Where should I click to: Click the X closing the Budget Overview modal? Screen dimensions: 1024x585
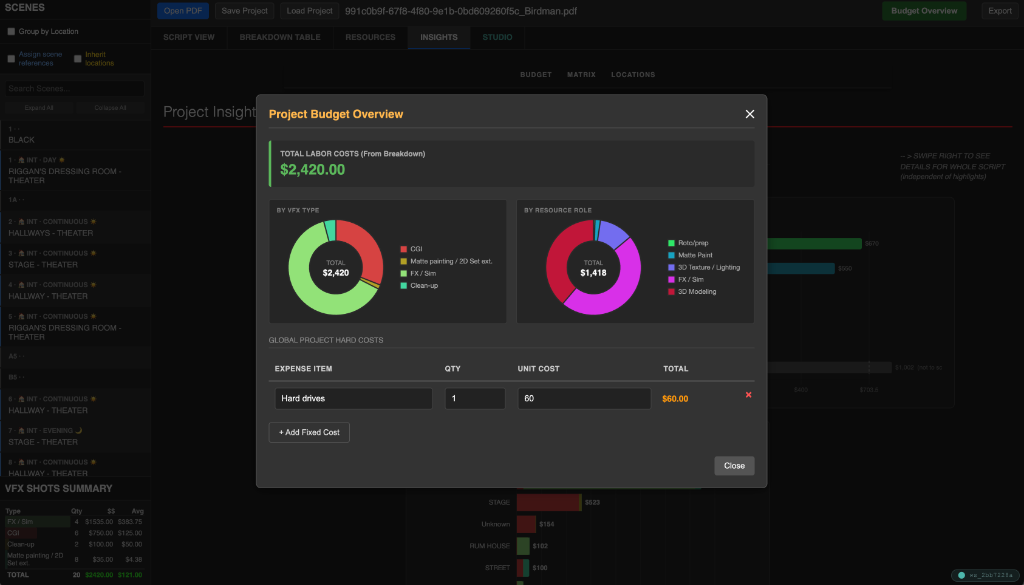point(749,113)
